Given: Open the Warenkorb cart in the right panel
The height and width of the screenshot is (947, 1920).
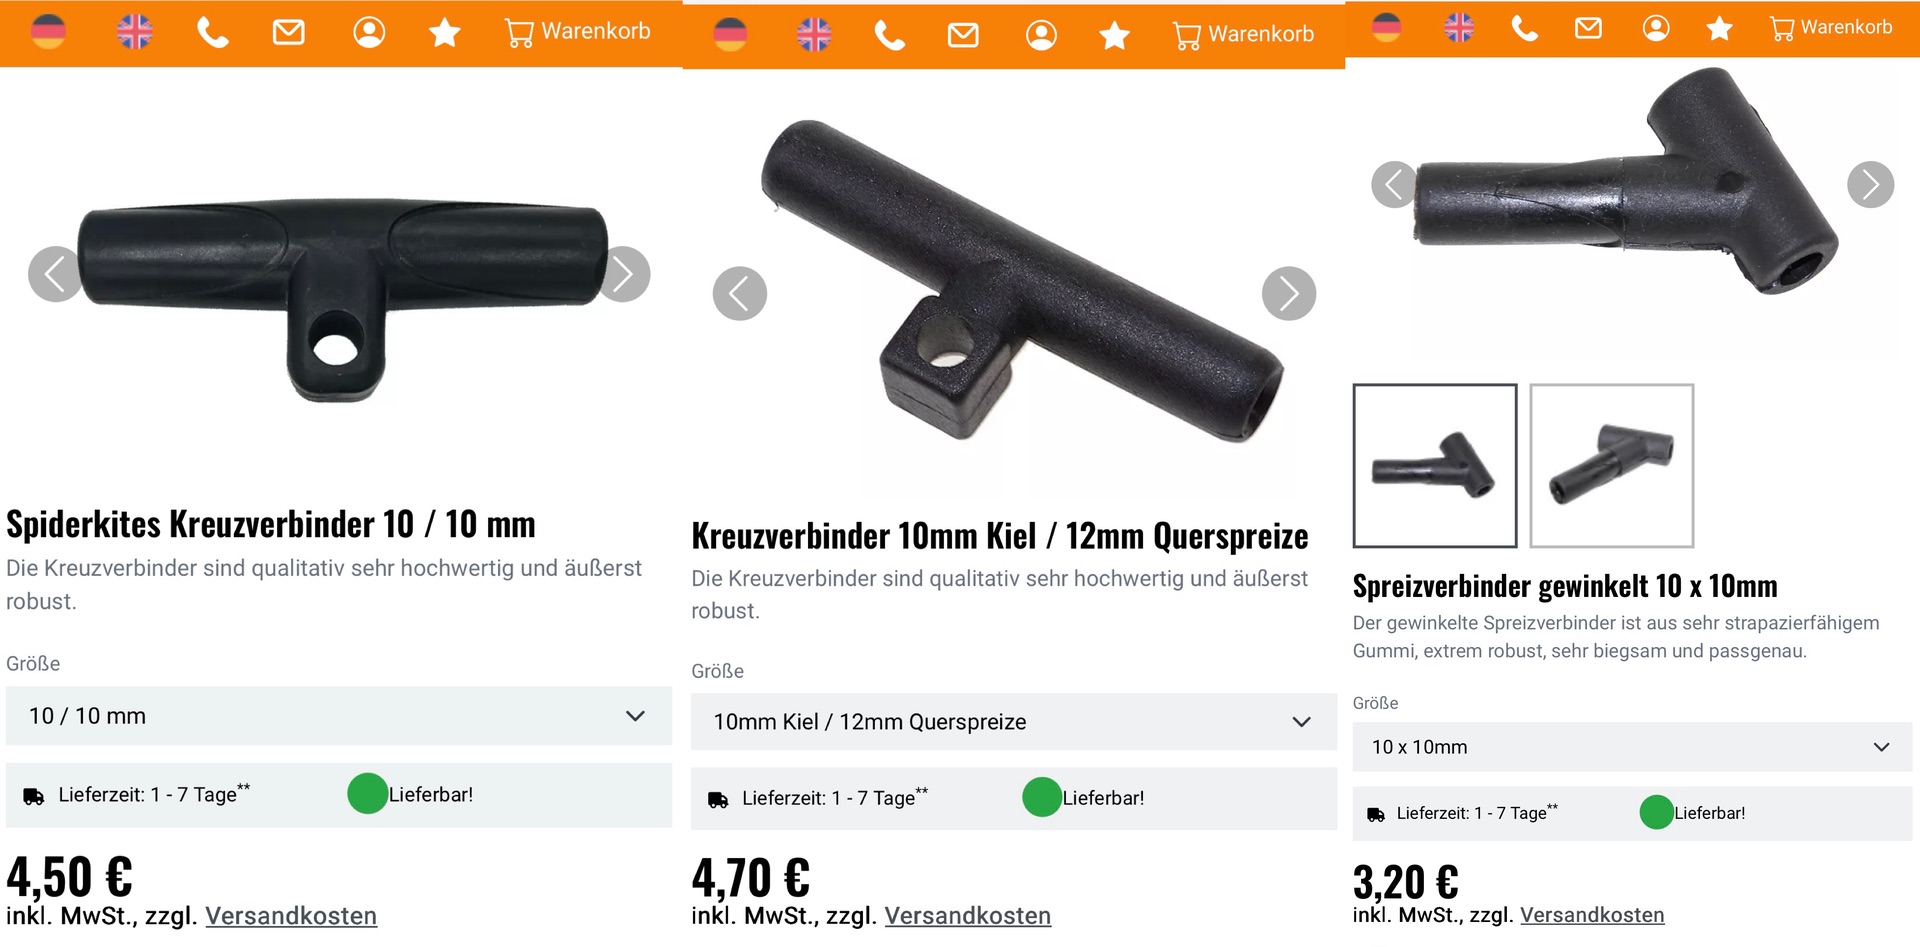Looking at the screenshot, I should coord(1831,28).
